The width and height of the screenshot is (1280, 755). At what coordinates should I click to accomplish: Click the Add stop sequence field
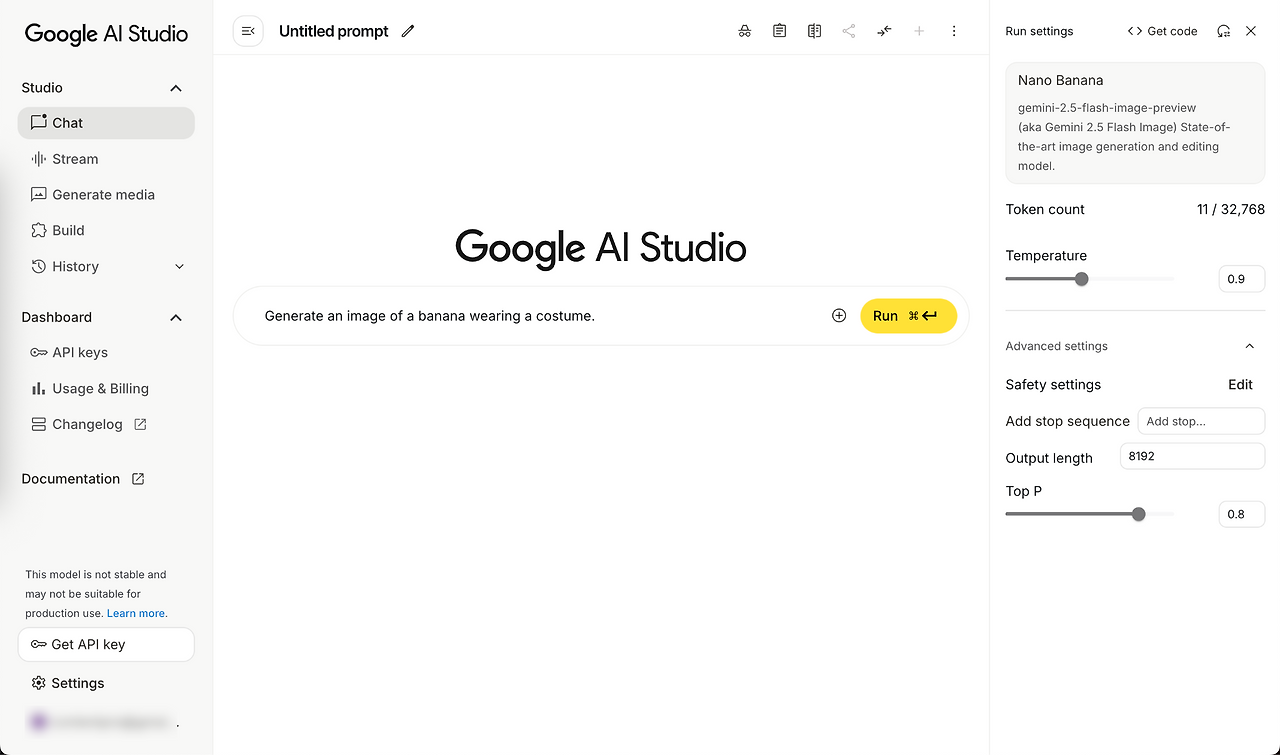coord(1201,421)
